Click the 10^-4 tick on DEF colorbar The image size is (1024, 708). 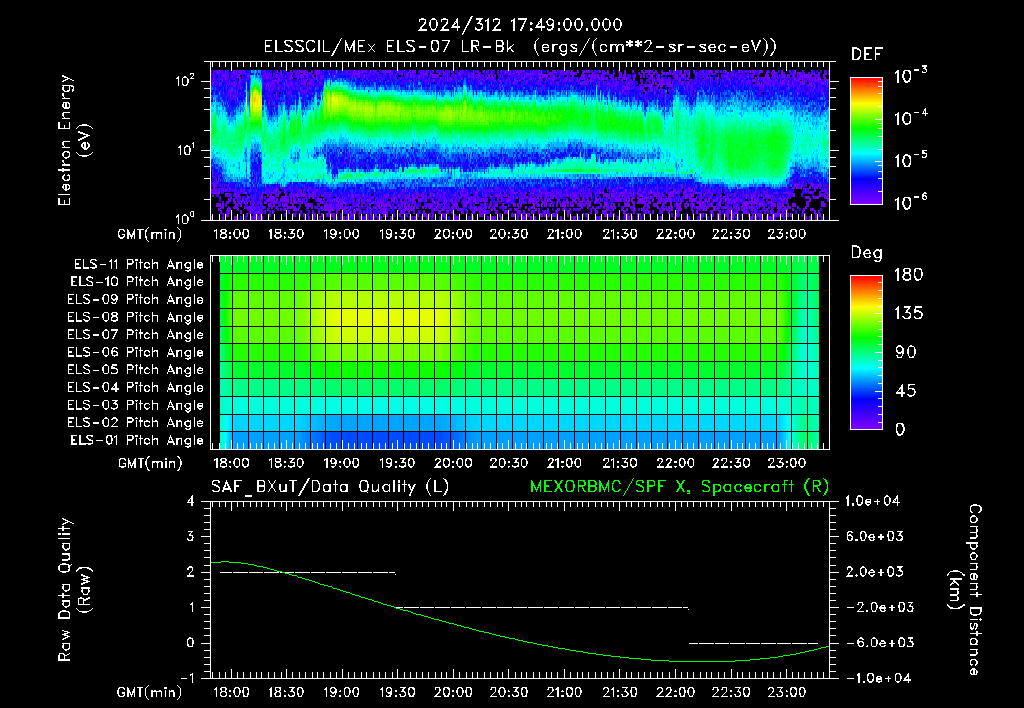911,118
